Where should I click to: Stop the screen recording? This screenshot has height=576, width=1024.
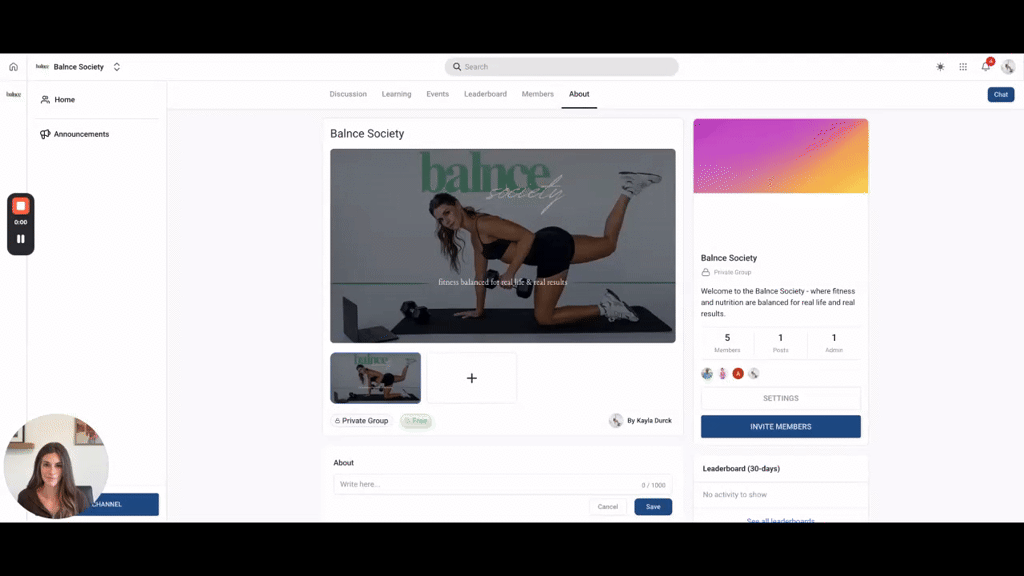tap(21, 206)
